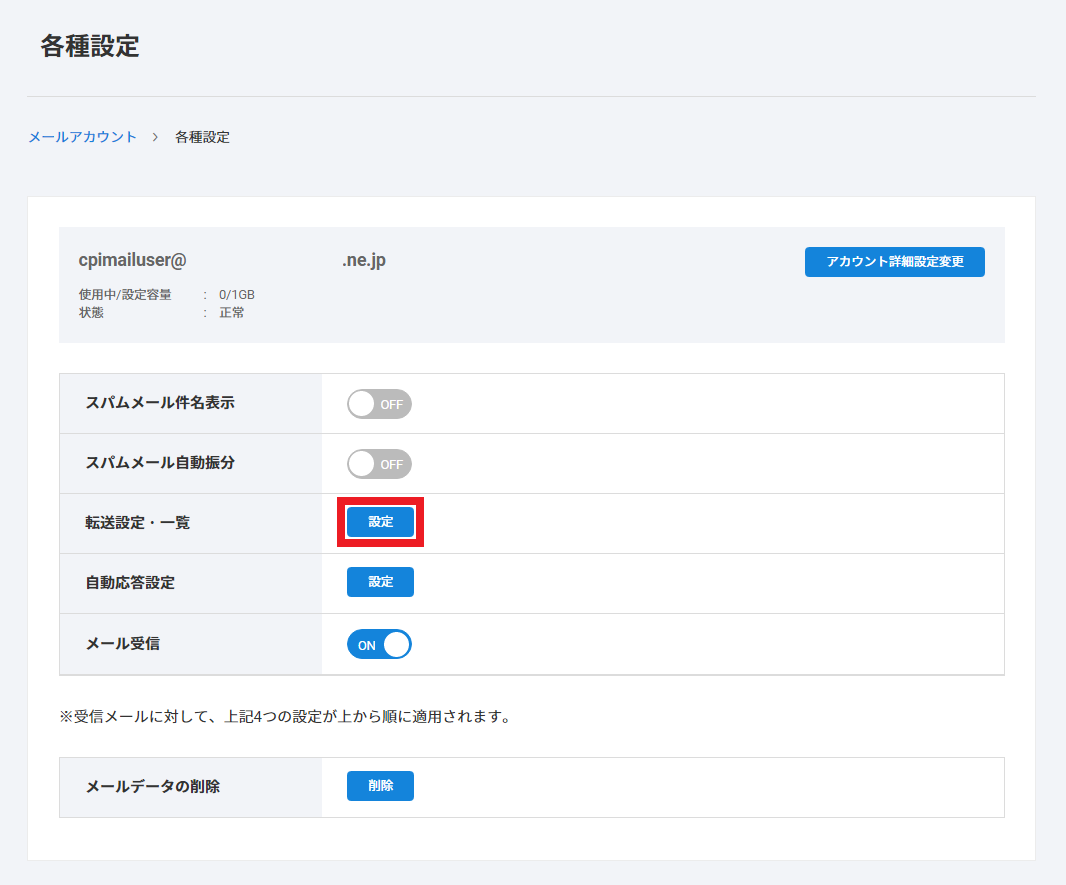Open 転送設定・一覧 with its 設定 button
The image size is (1066, 885).
coord(380,522)
